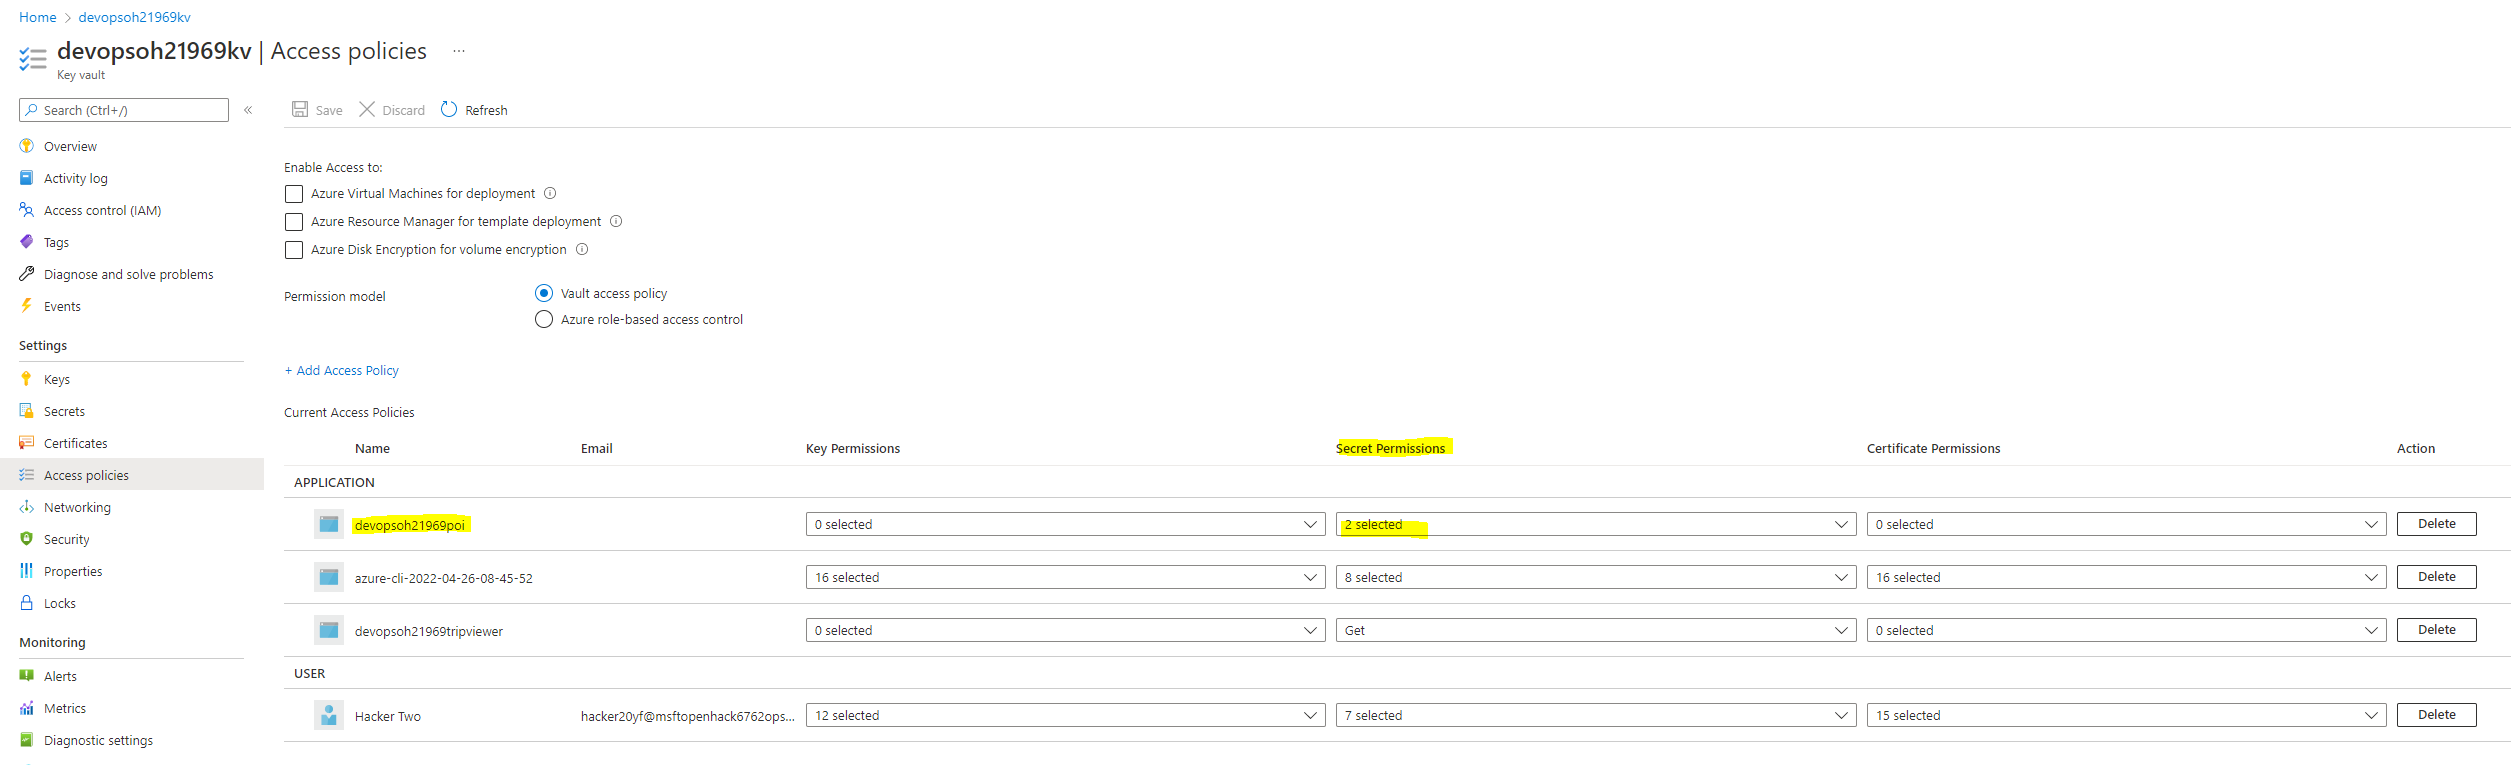Viewport: 2511px width, 765px height.
Task: Click the Certificates icon in the sidebar
Action: click(x=27, y=443)
